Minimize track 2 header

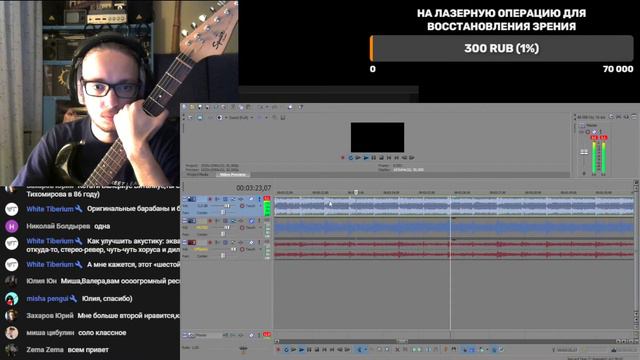[184, 221]
